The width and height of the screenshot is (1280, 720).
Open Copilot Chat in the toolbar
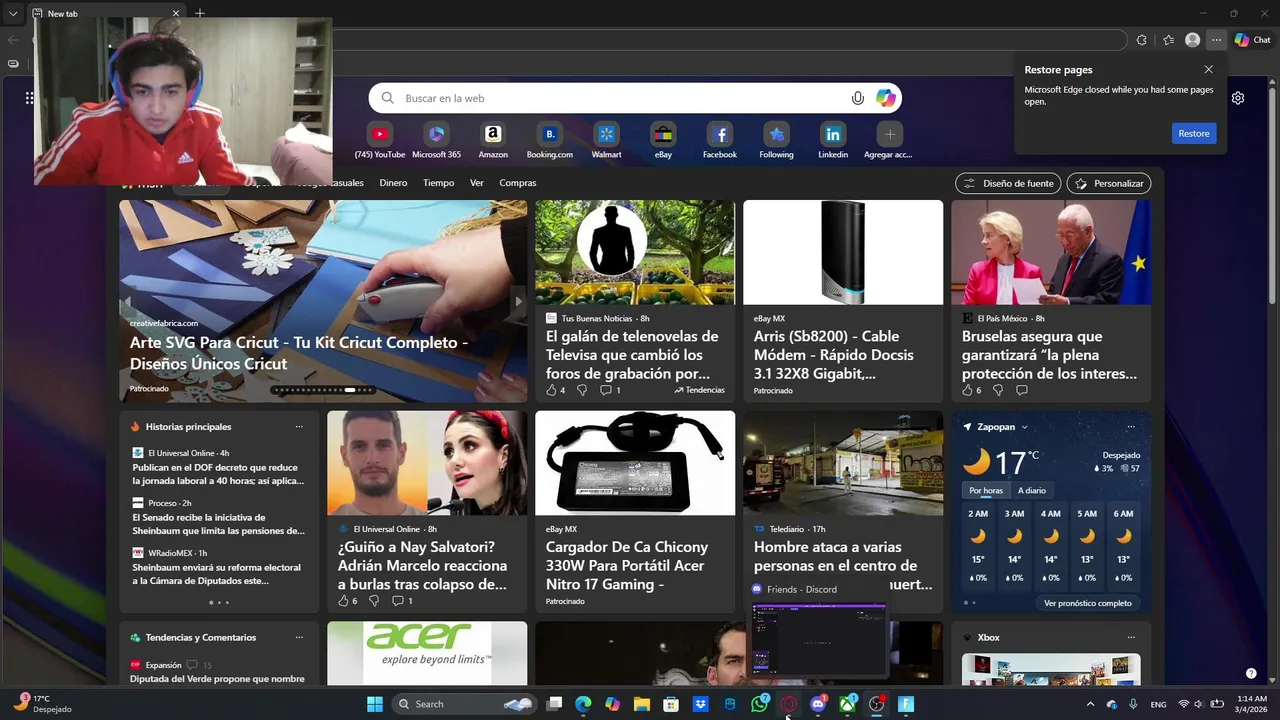pyautogui.click(x=1252, y=40)
